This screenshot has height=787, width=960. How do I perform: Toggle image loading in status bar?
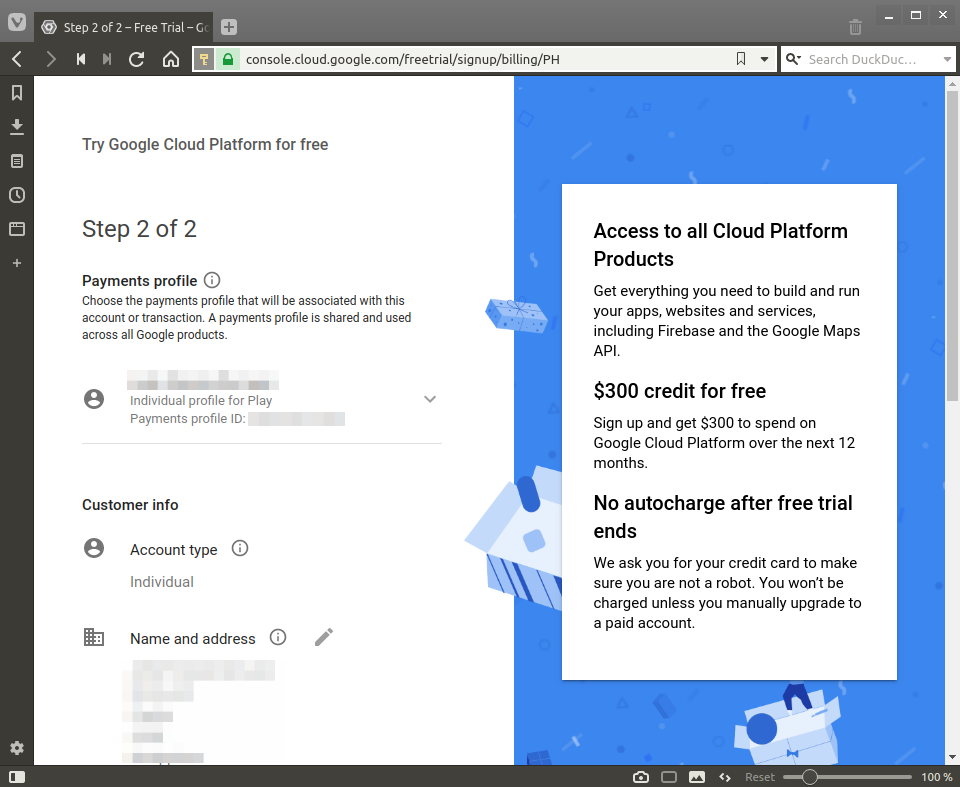697,777
